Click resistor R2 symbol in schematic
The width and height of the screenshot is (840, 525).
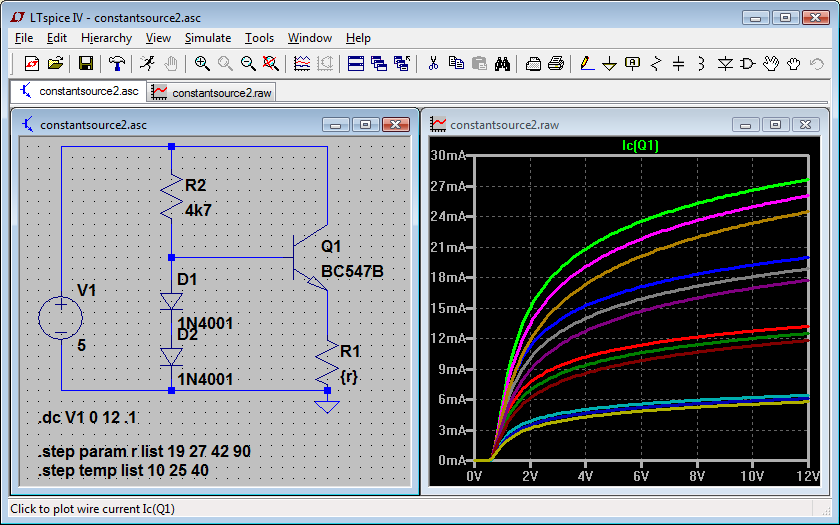pos(171,196)
